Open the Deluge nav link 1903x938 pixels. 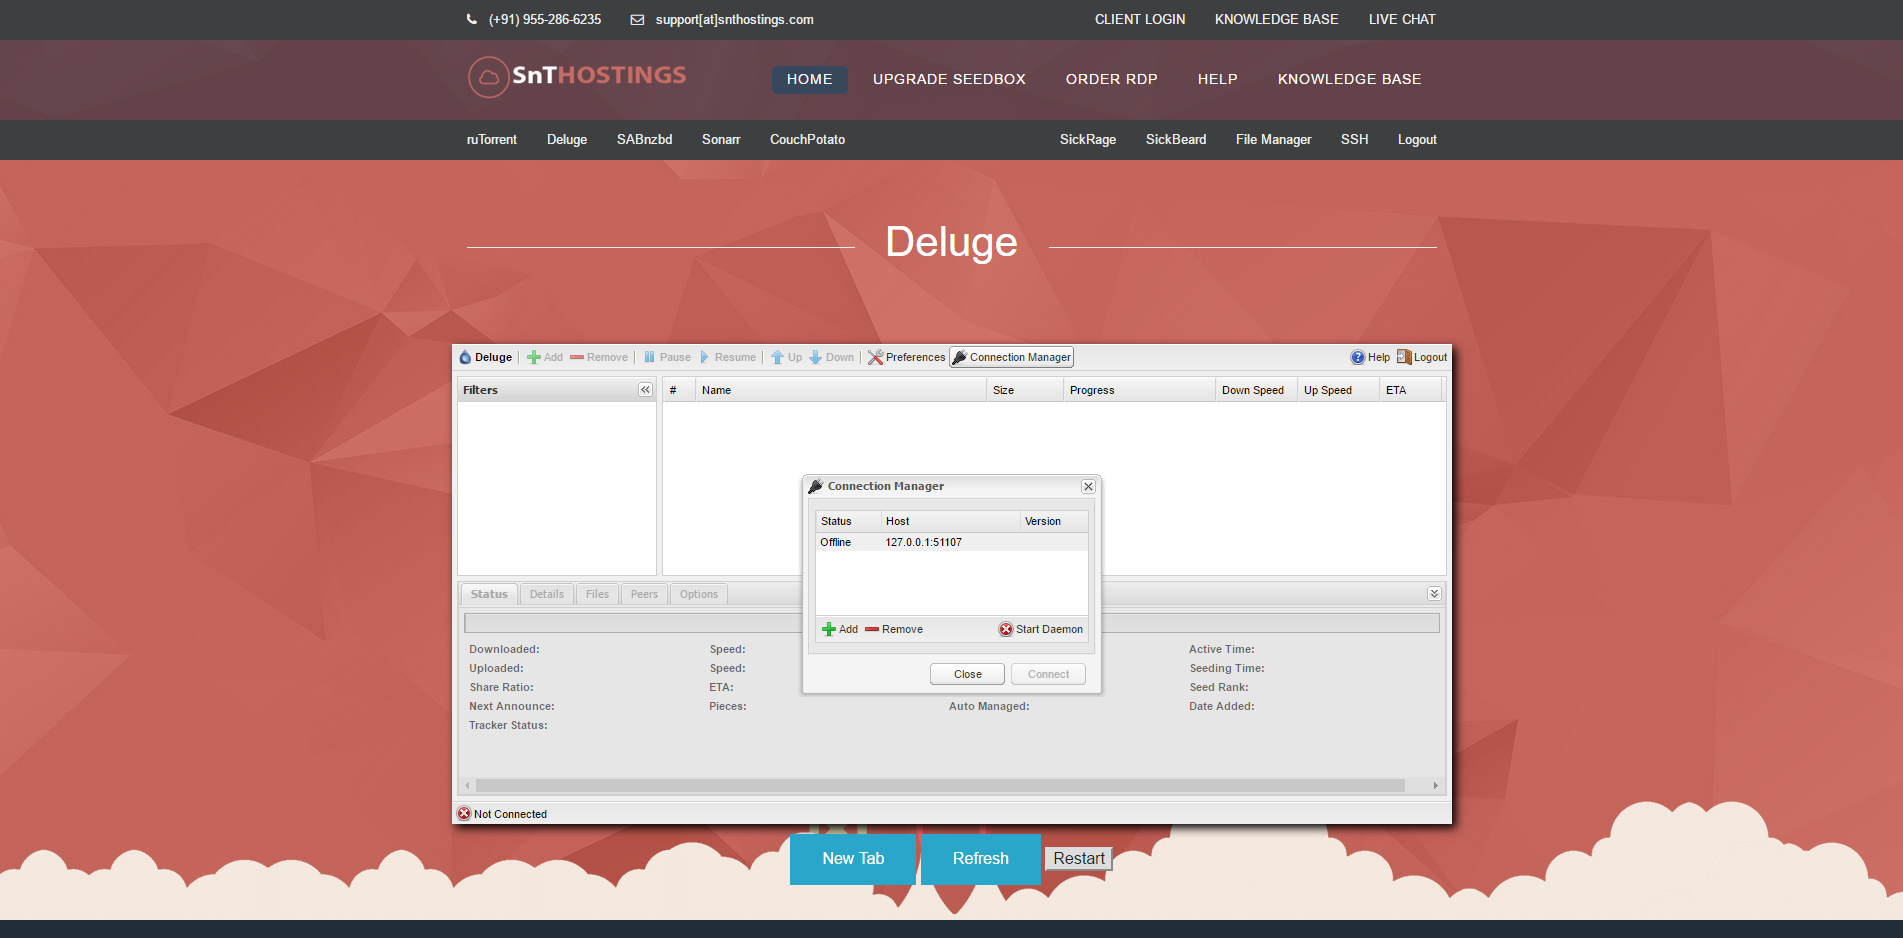567,140
